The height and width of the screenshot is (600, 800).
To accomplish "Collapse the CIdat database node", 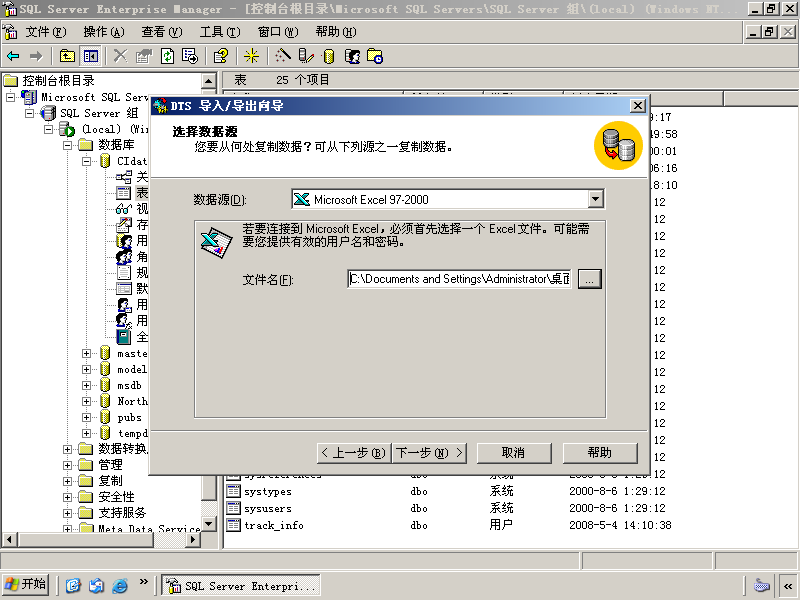I will [x=86, y=161].
